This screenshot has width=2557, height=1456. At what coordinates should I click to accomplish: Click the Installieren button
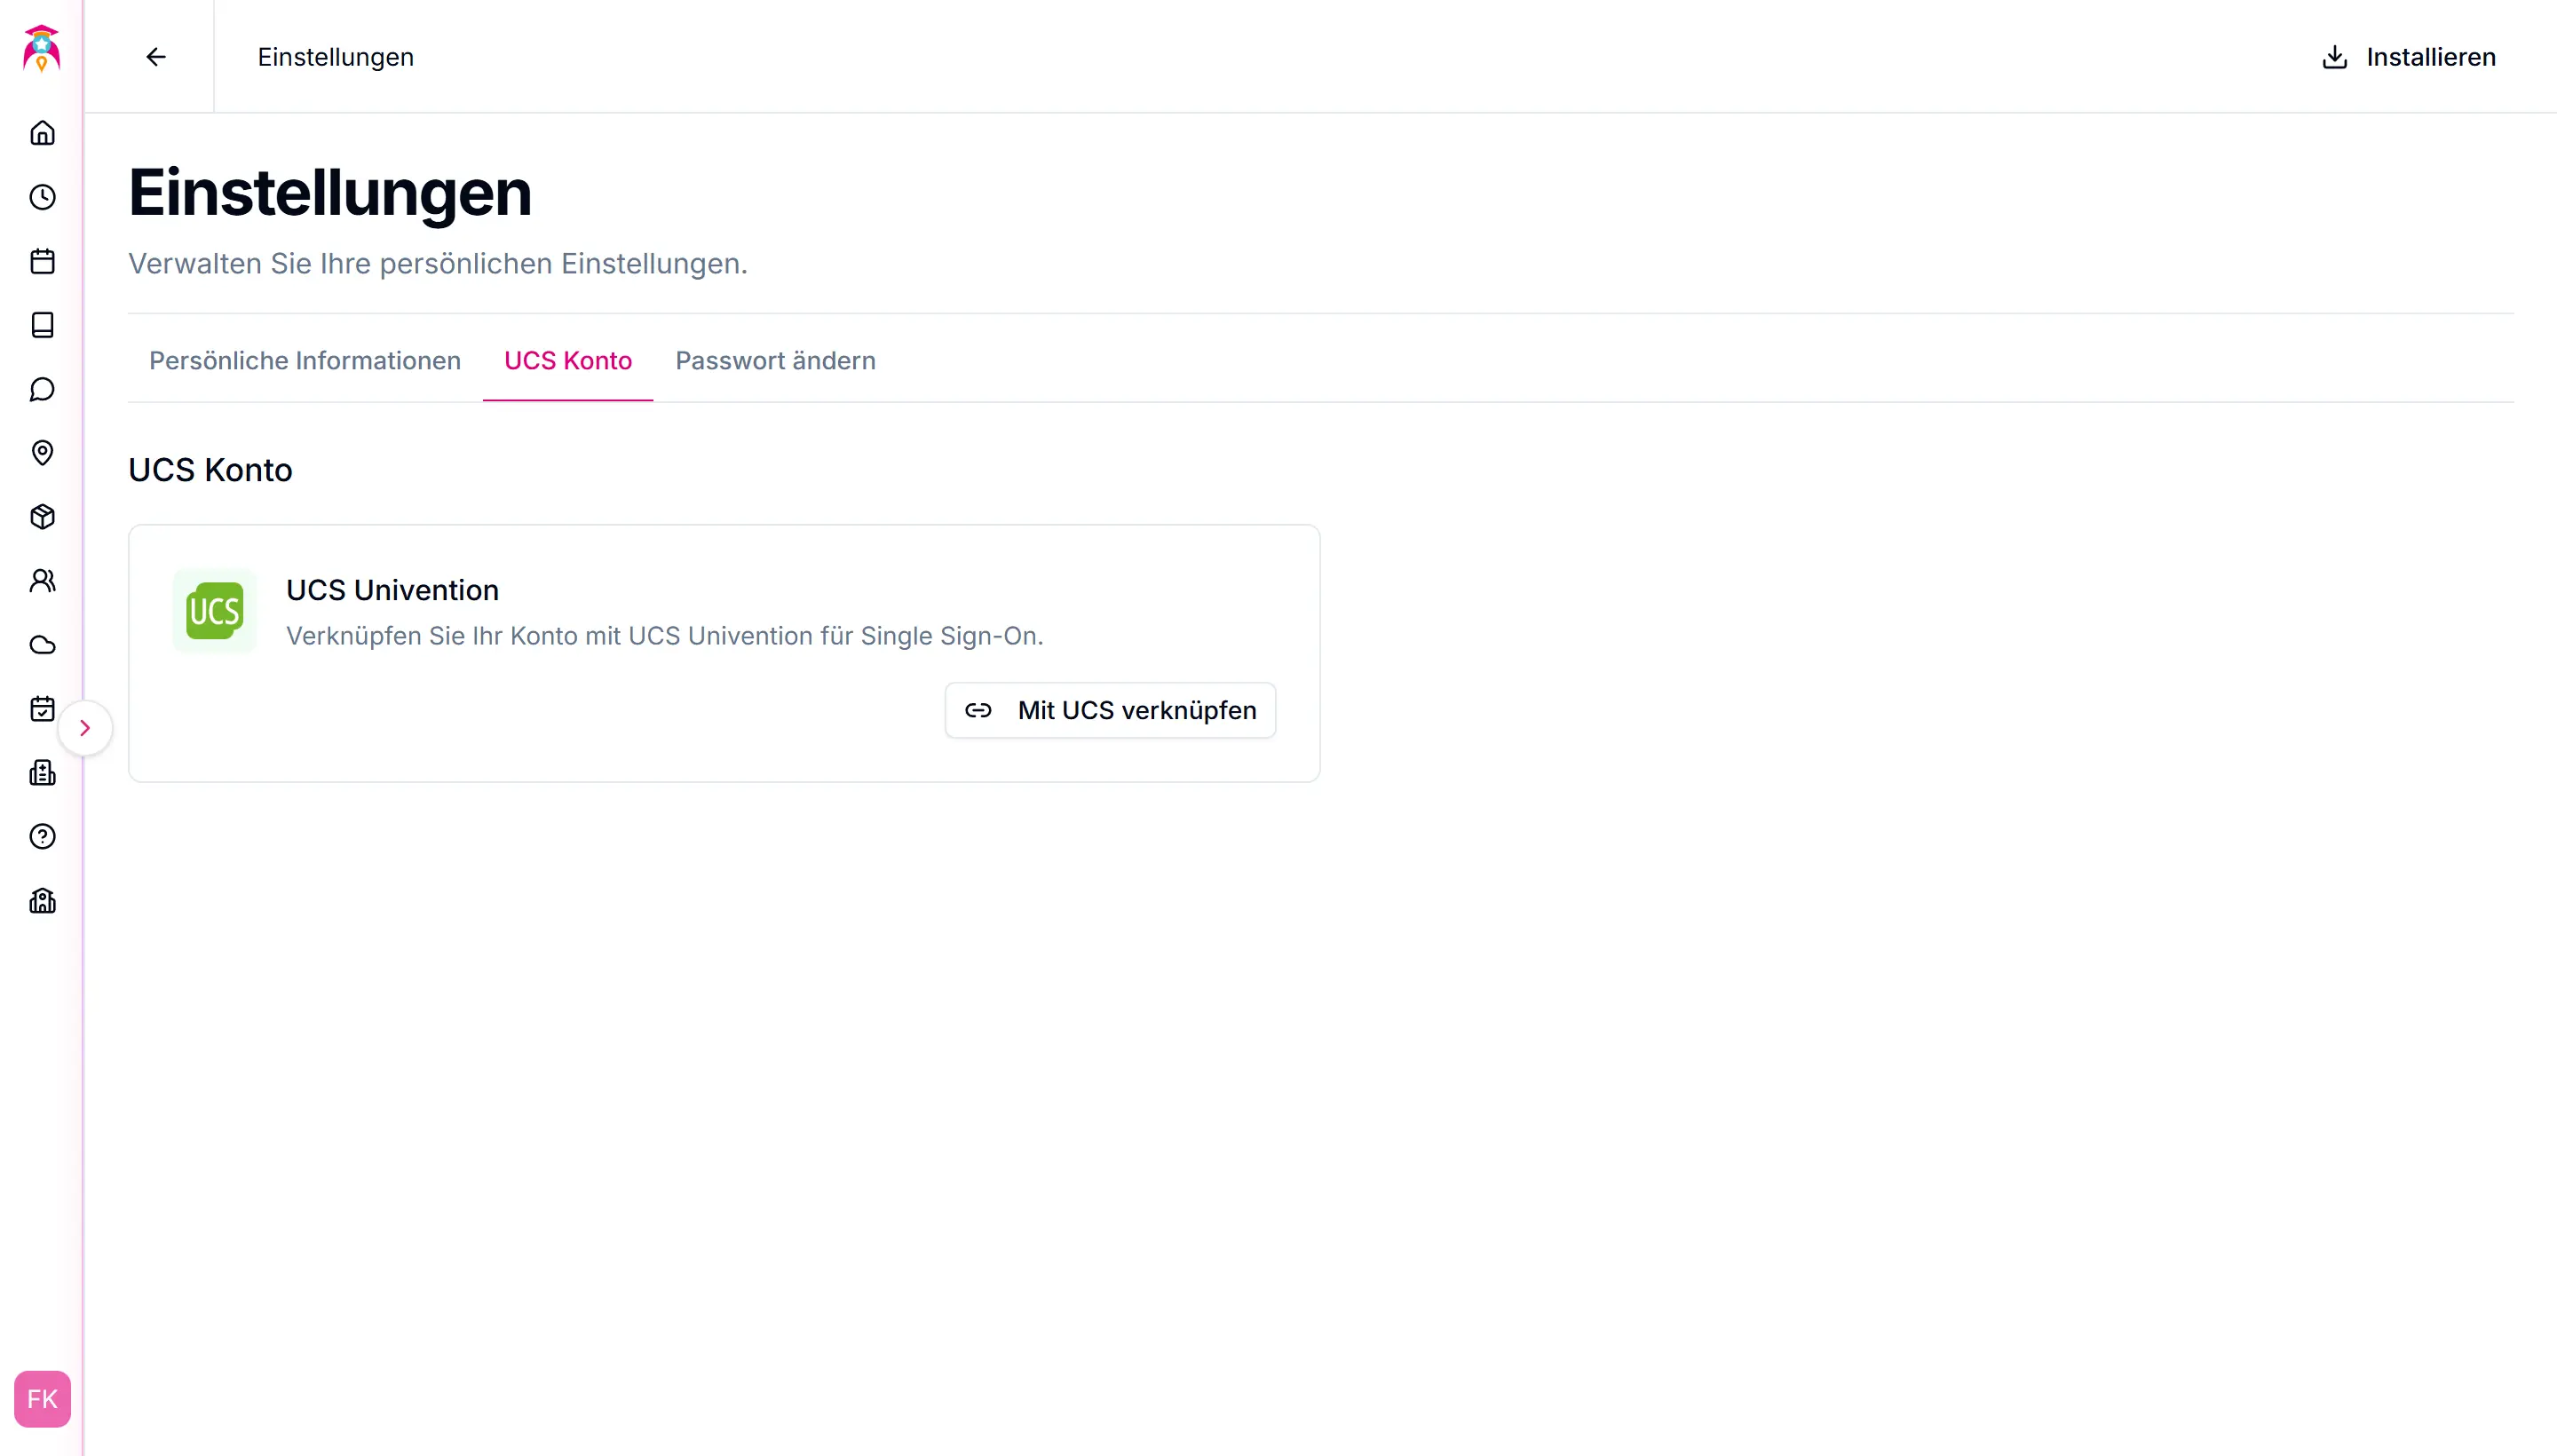click(x=2408, y=57)
